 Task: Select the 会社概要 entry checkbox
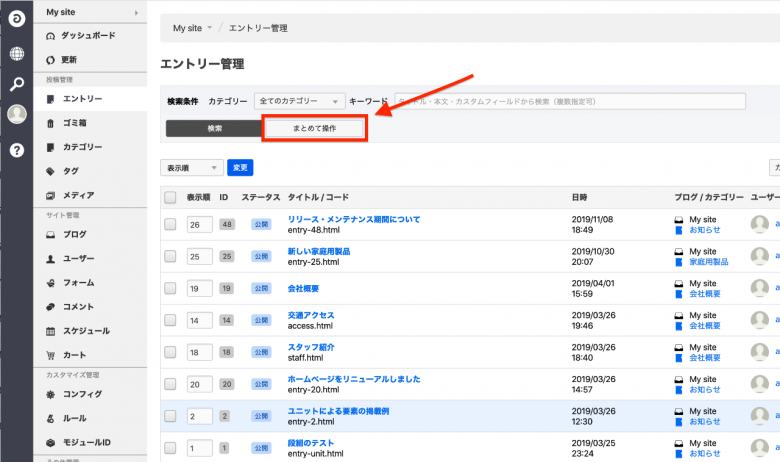(170, 288)
